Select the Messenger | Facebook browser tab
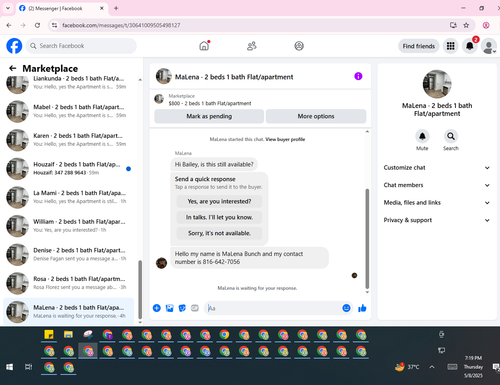 [62, 8]
